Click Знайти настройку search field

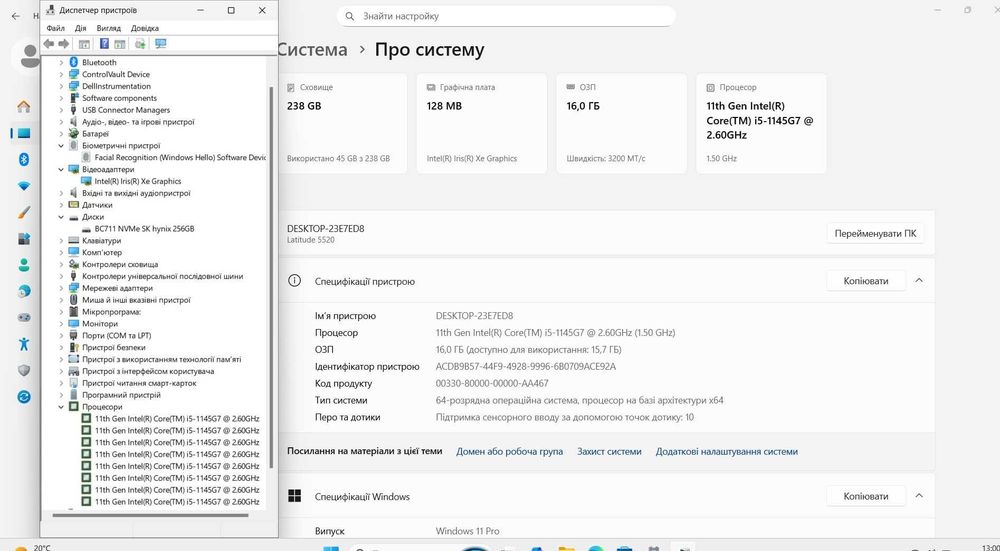click(x=506, y=16)
